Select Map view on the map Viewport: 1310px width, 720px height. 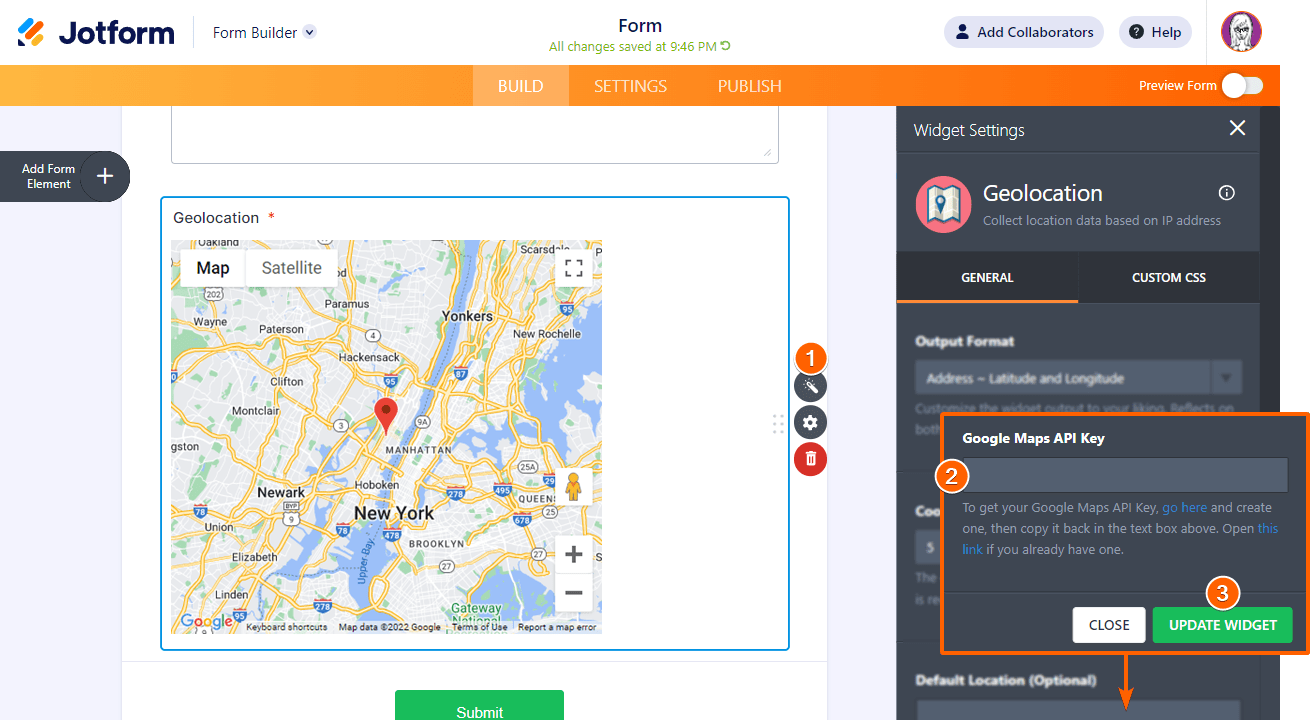pos(213,268)
